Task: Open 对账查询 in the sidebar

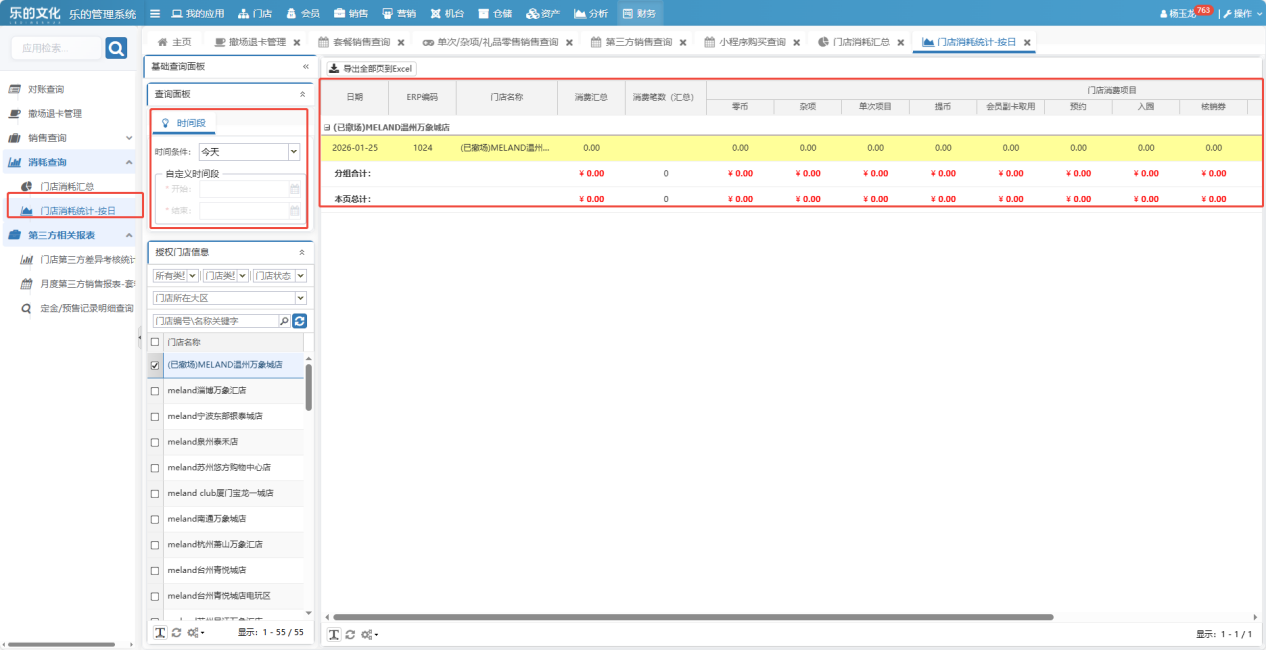Action: tap(46, 89)
